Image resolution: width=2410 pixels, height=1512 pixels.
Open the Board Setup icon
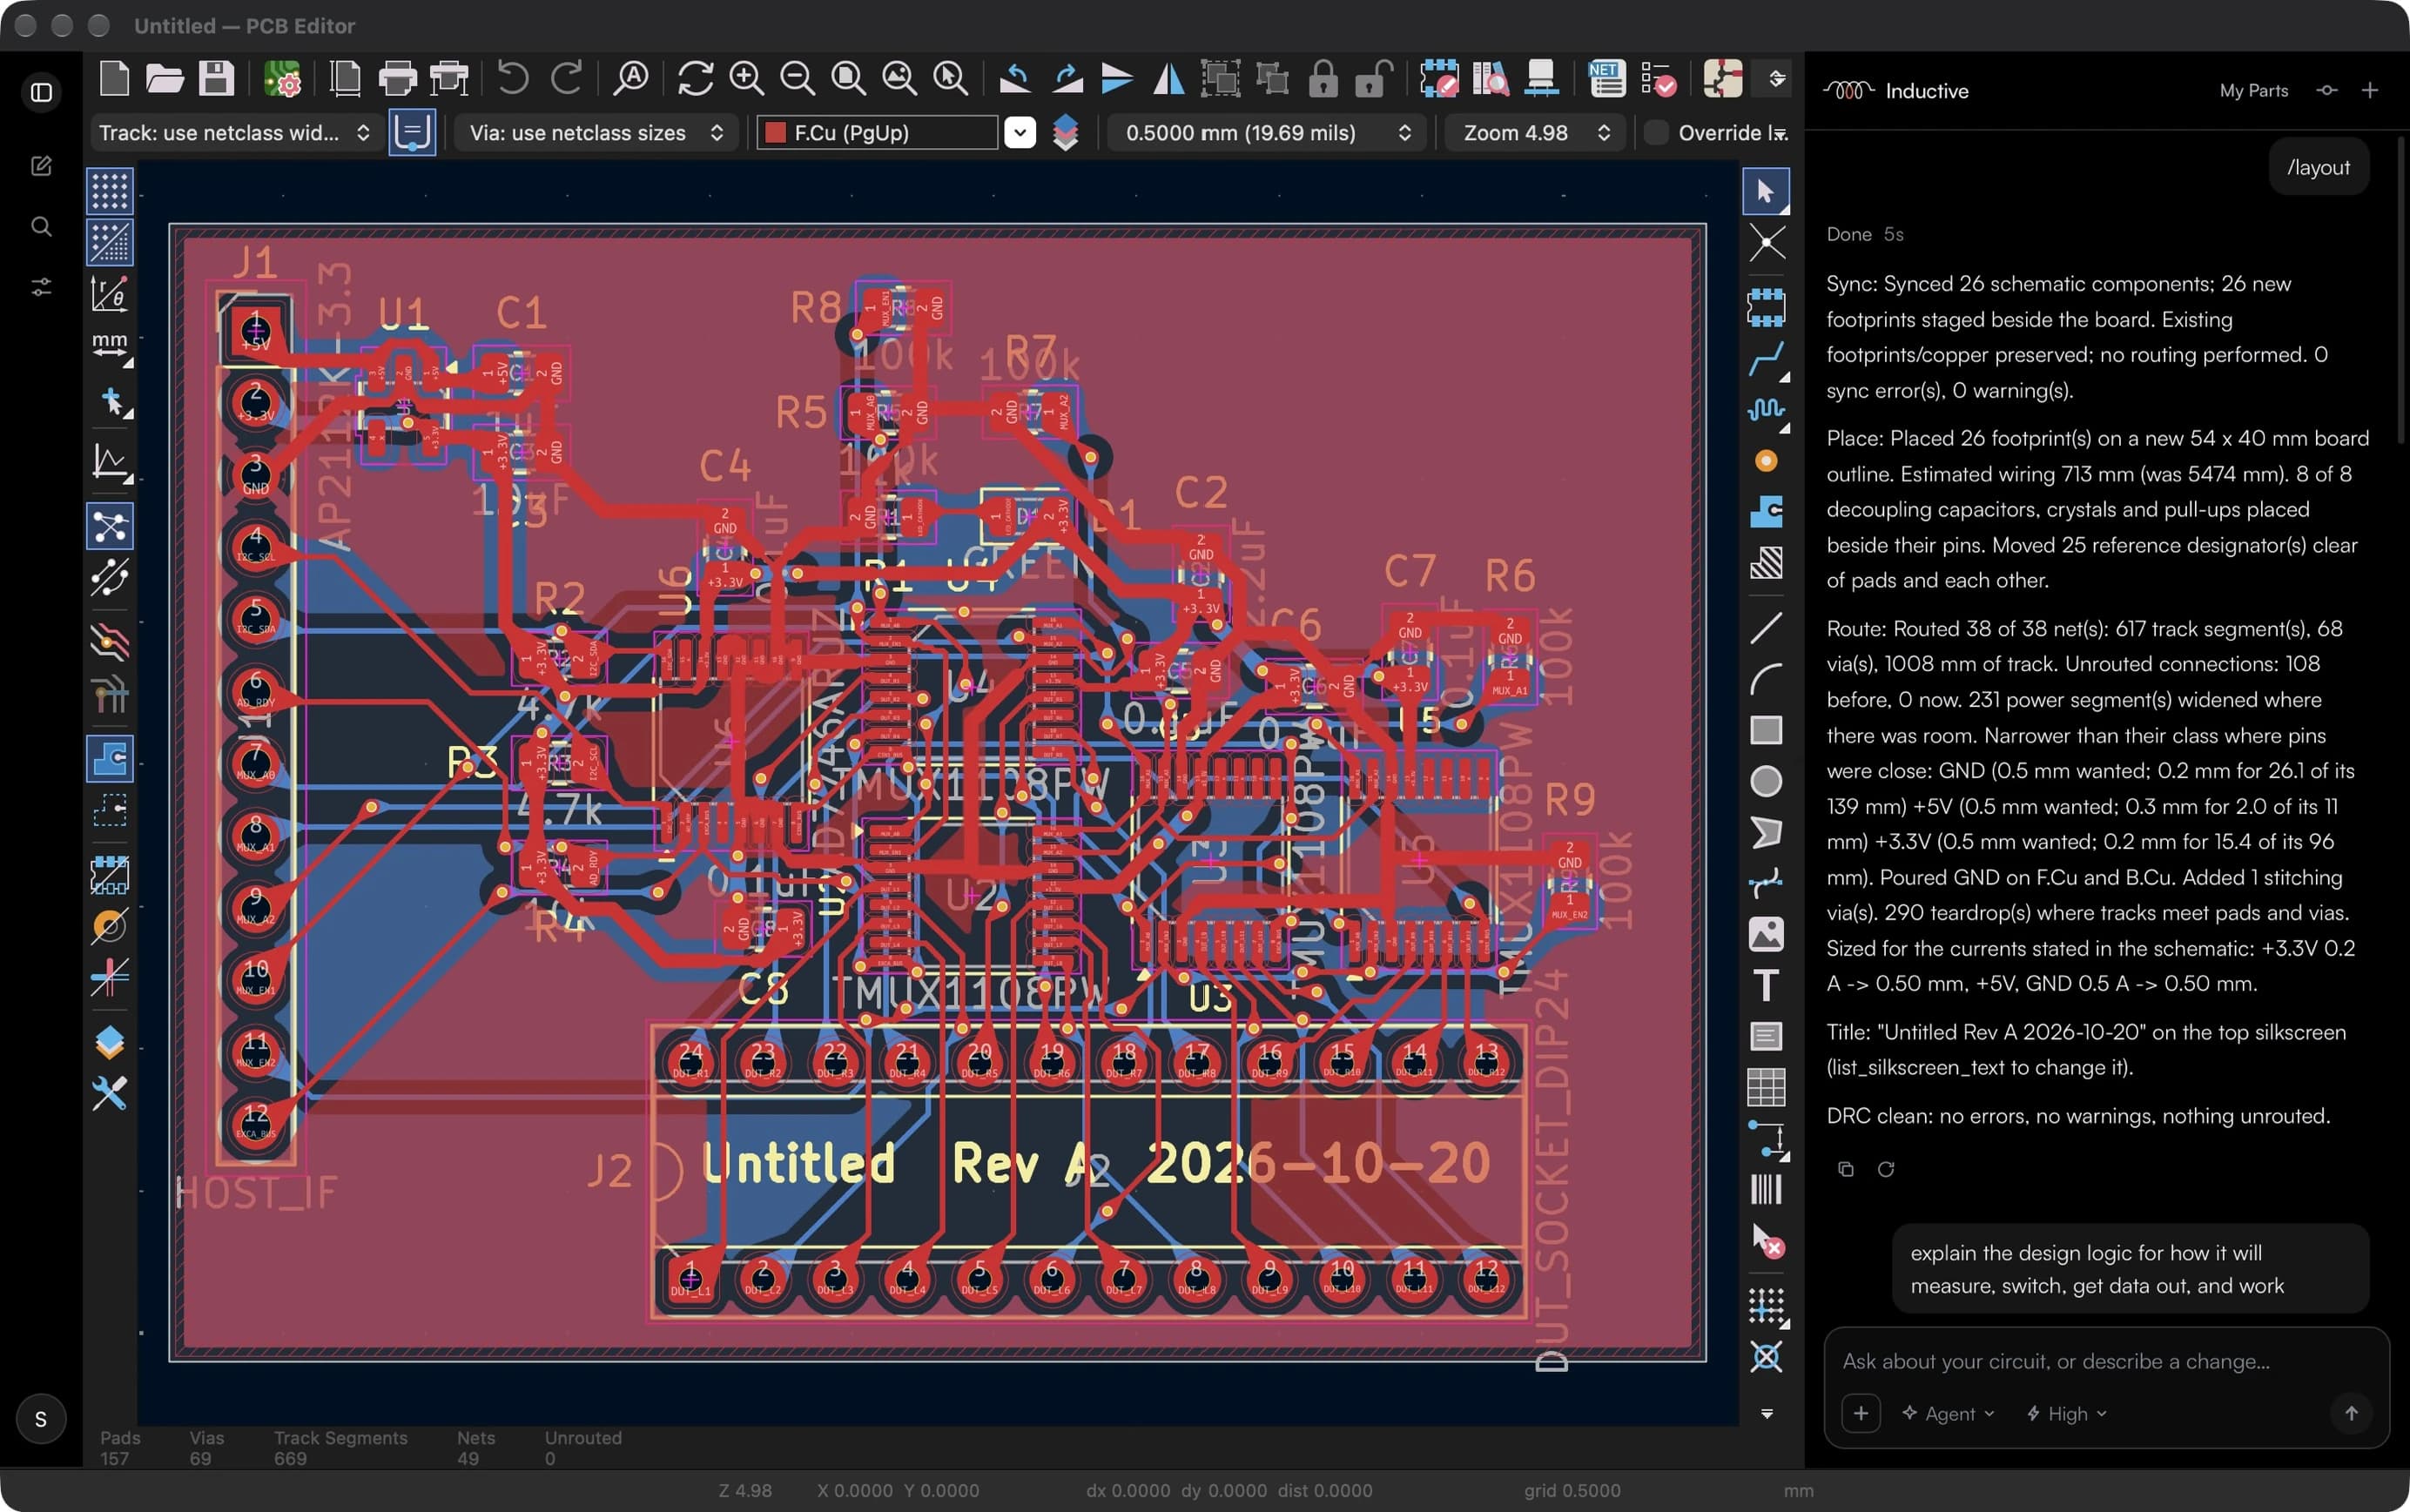tap(282, 78)
